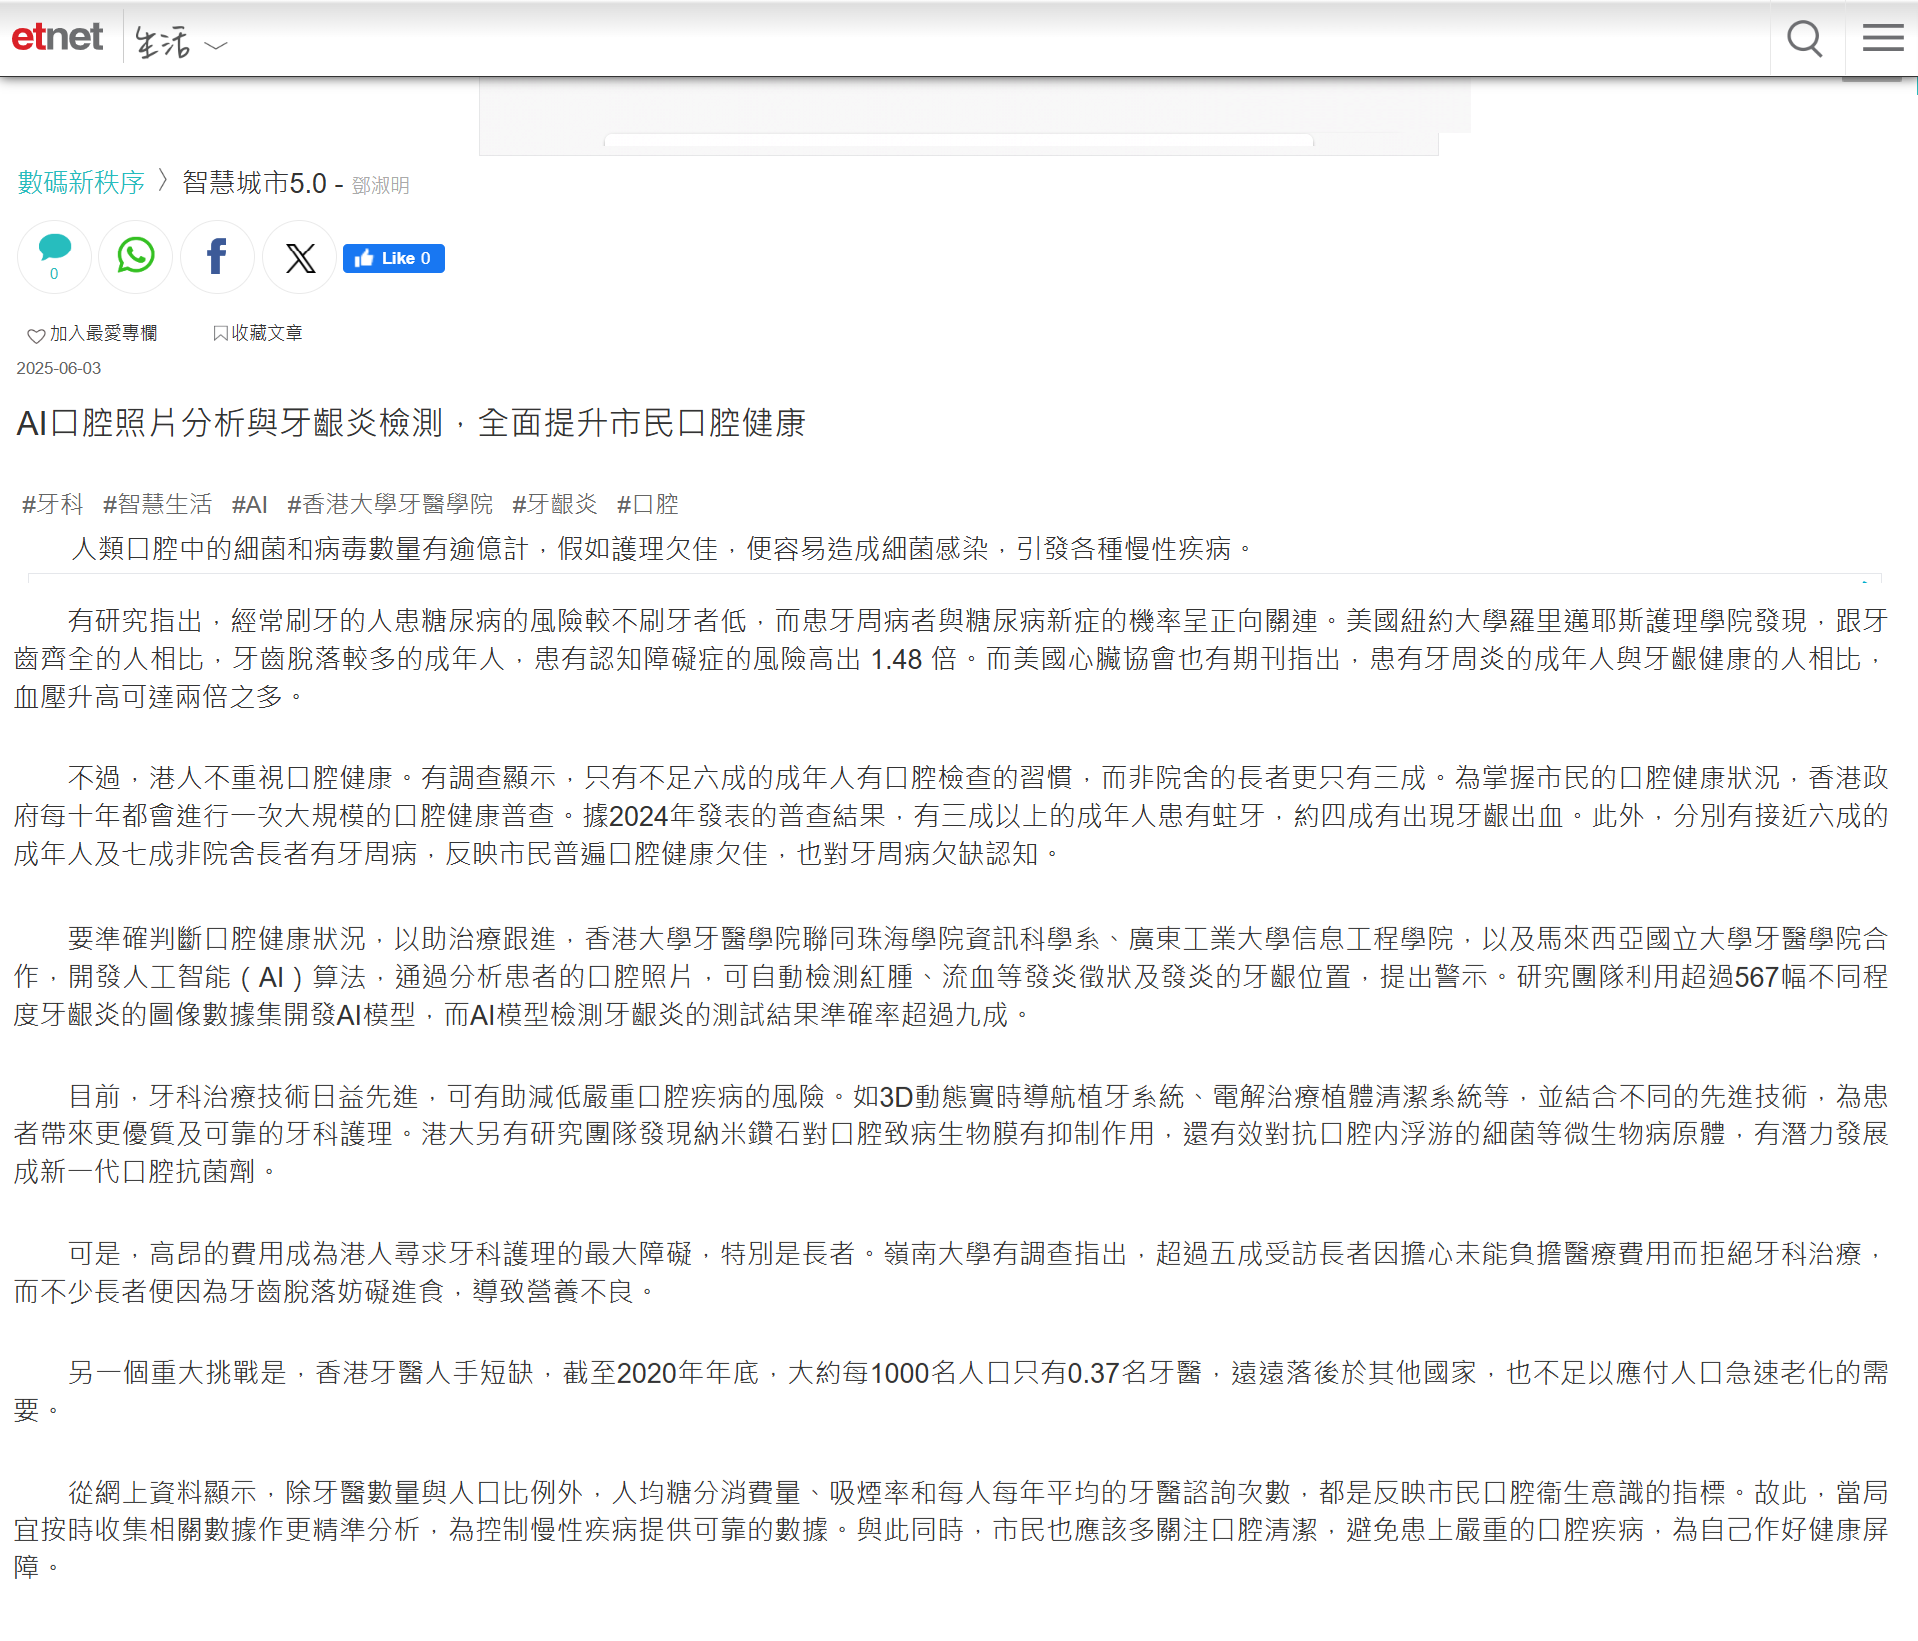The width and height of the screenshot is (1918, 1641).
Task: Open the comments bubble icon
Action: pos(54,257)
